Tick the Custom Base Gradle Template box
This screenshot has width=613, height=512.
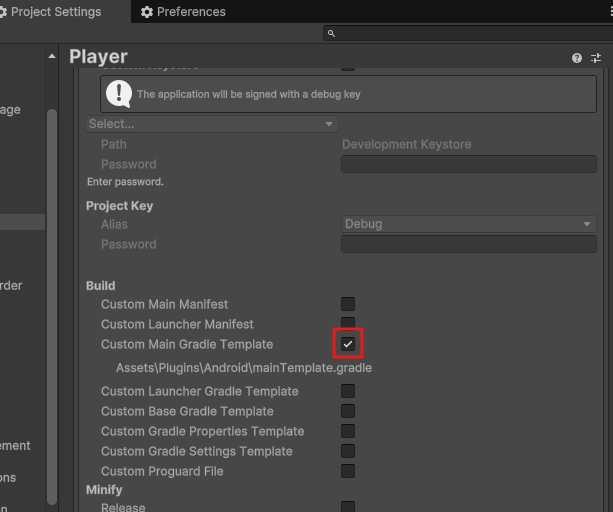[x=348, y=411]
